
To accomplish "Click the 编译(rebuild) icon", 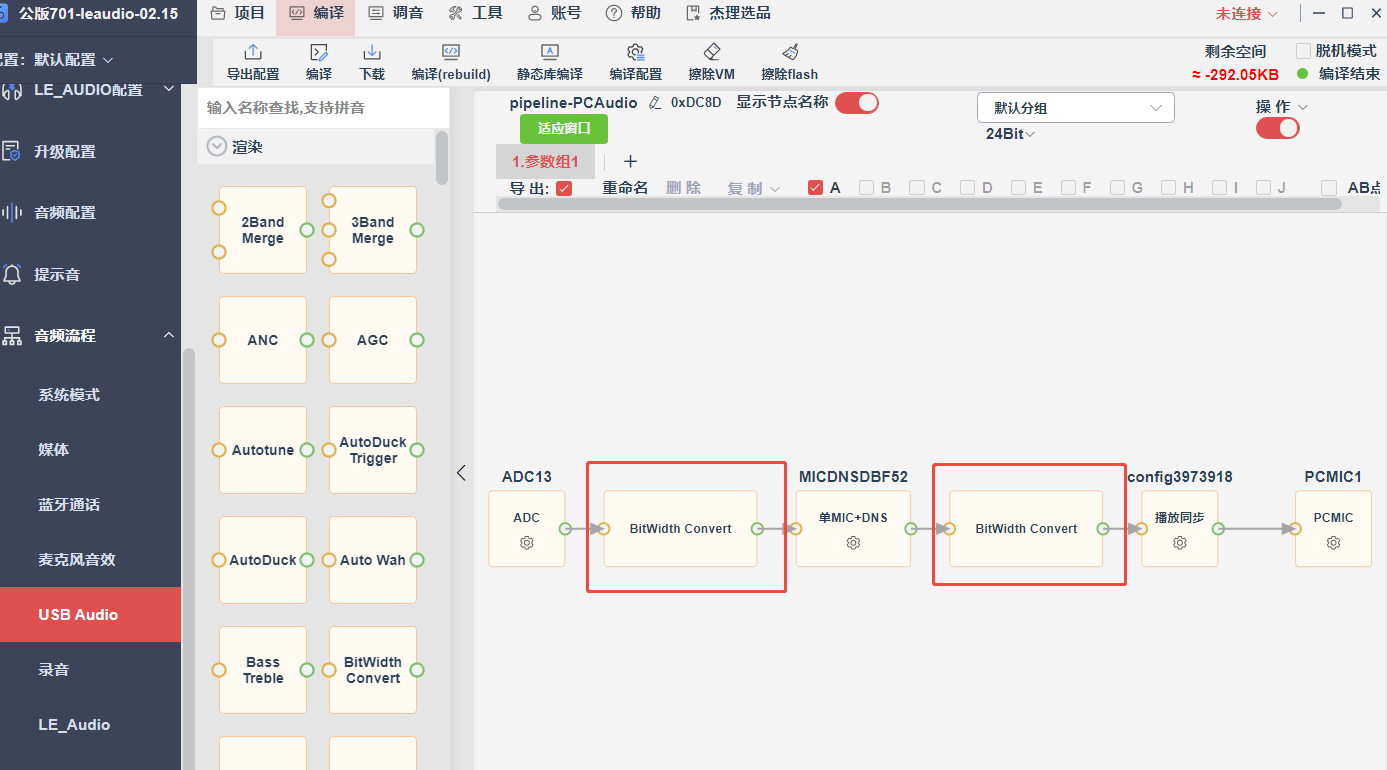I will pyautogui.click(x=451, y=52).
